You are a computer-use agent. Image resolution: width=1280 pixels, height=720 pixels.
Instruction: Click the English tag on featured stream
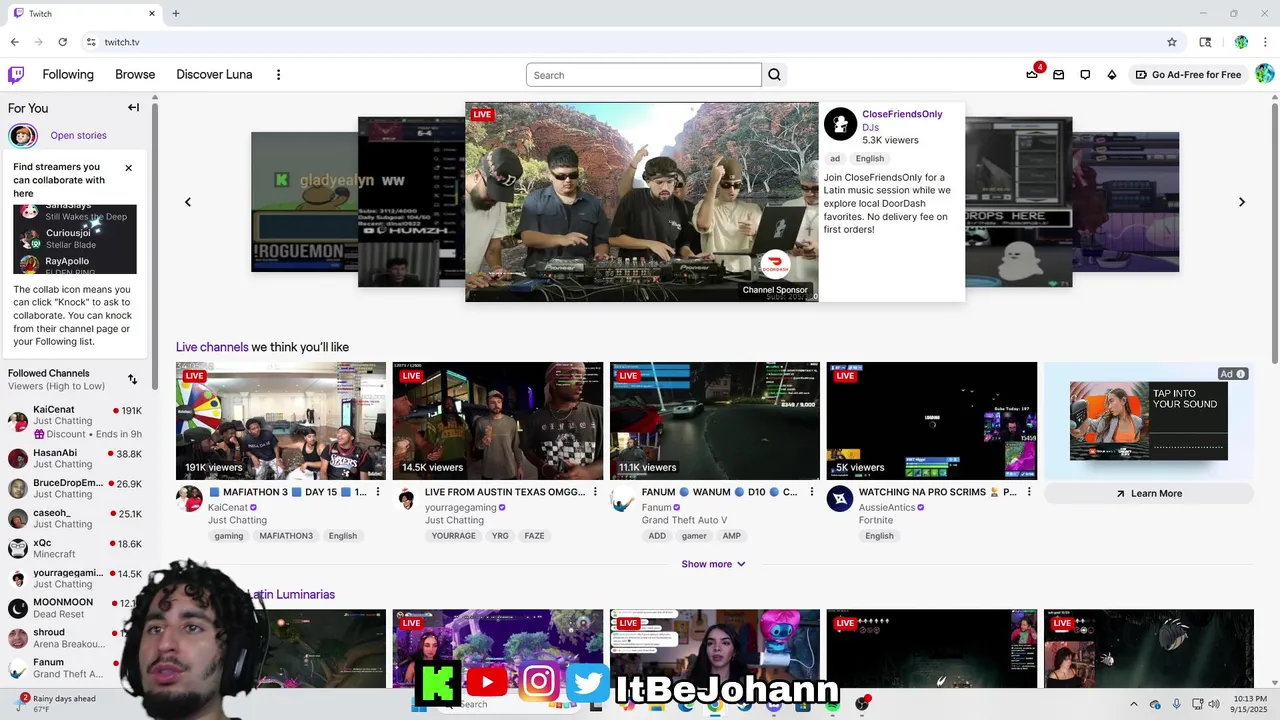pyautogui.click(x=869, y=158)
